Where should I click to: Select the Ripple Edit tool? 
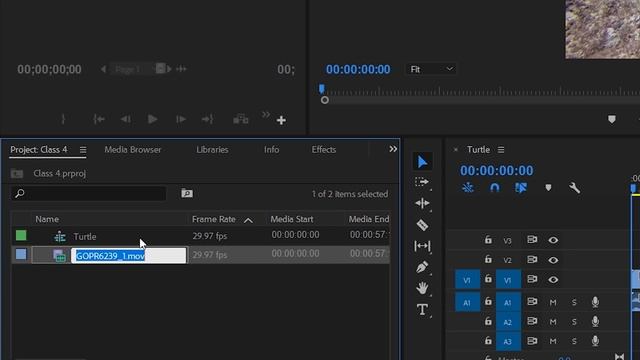click(x=422, y=203)
